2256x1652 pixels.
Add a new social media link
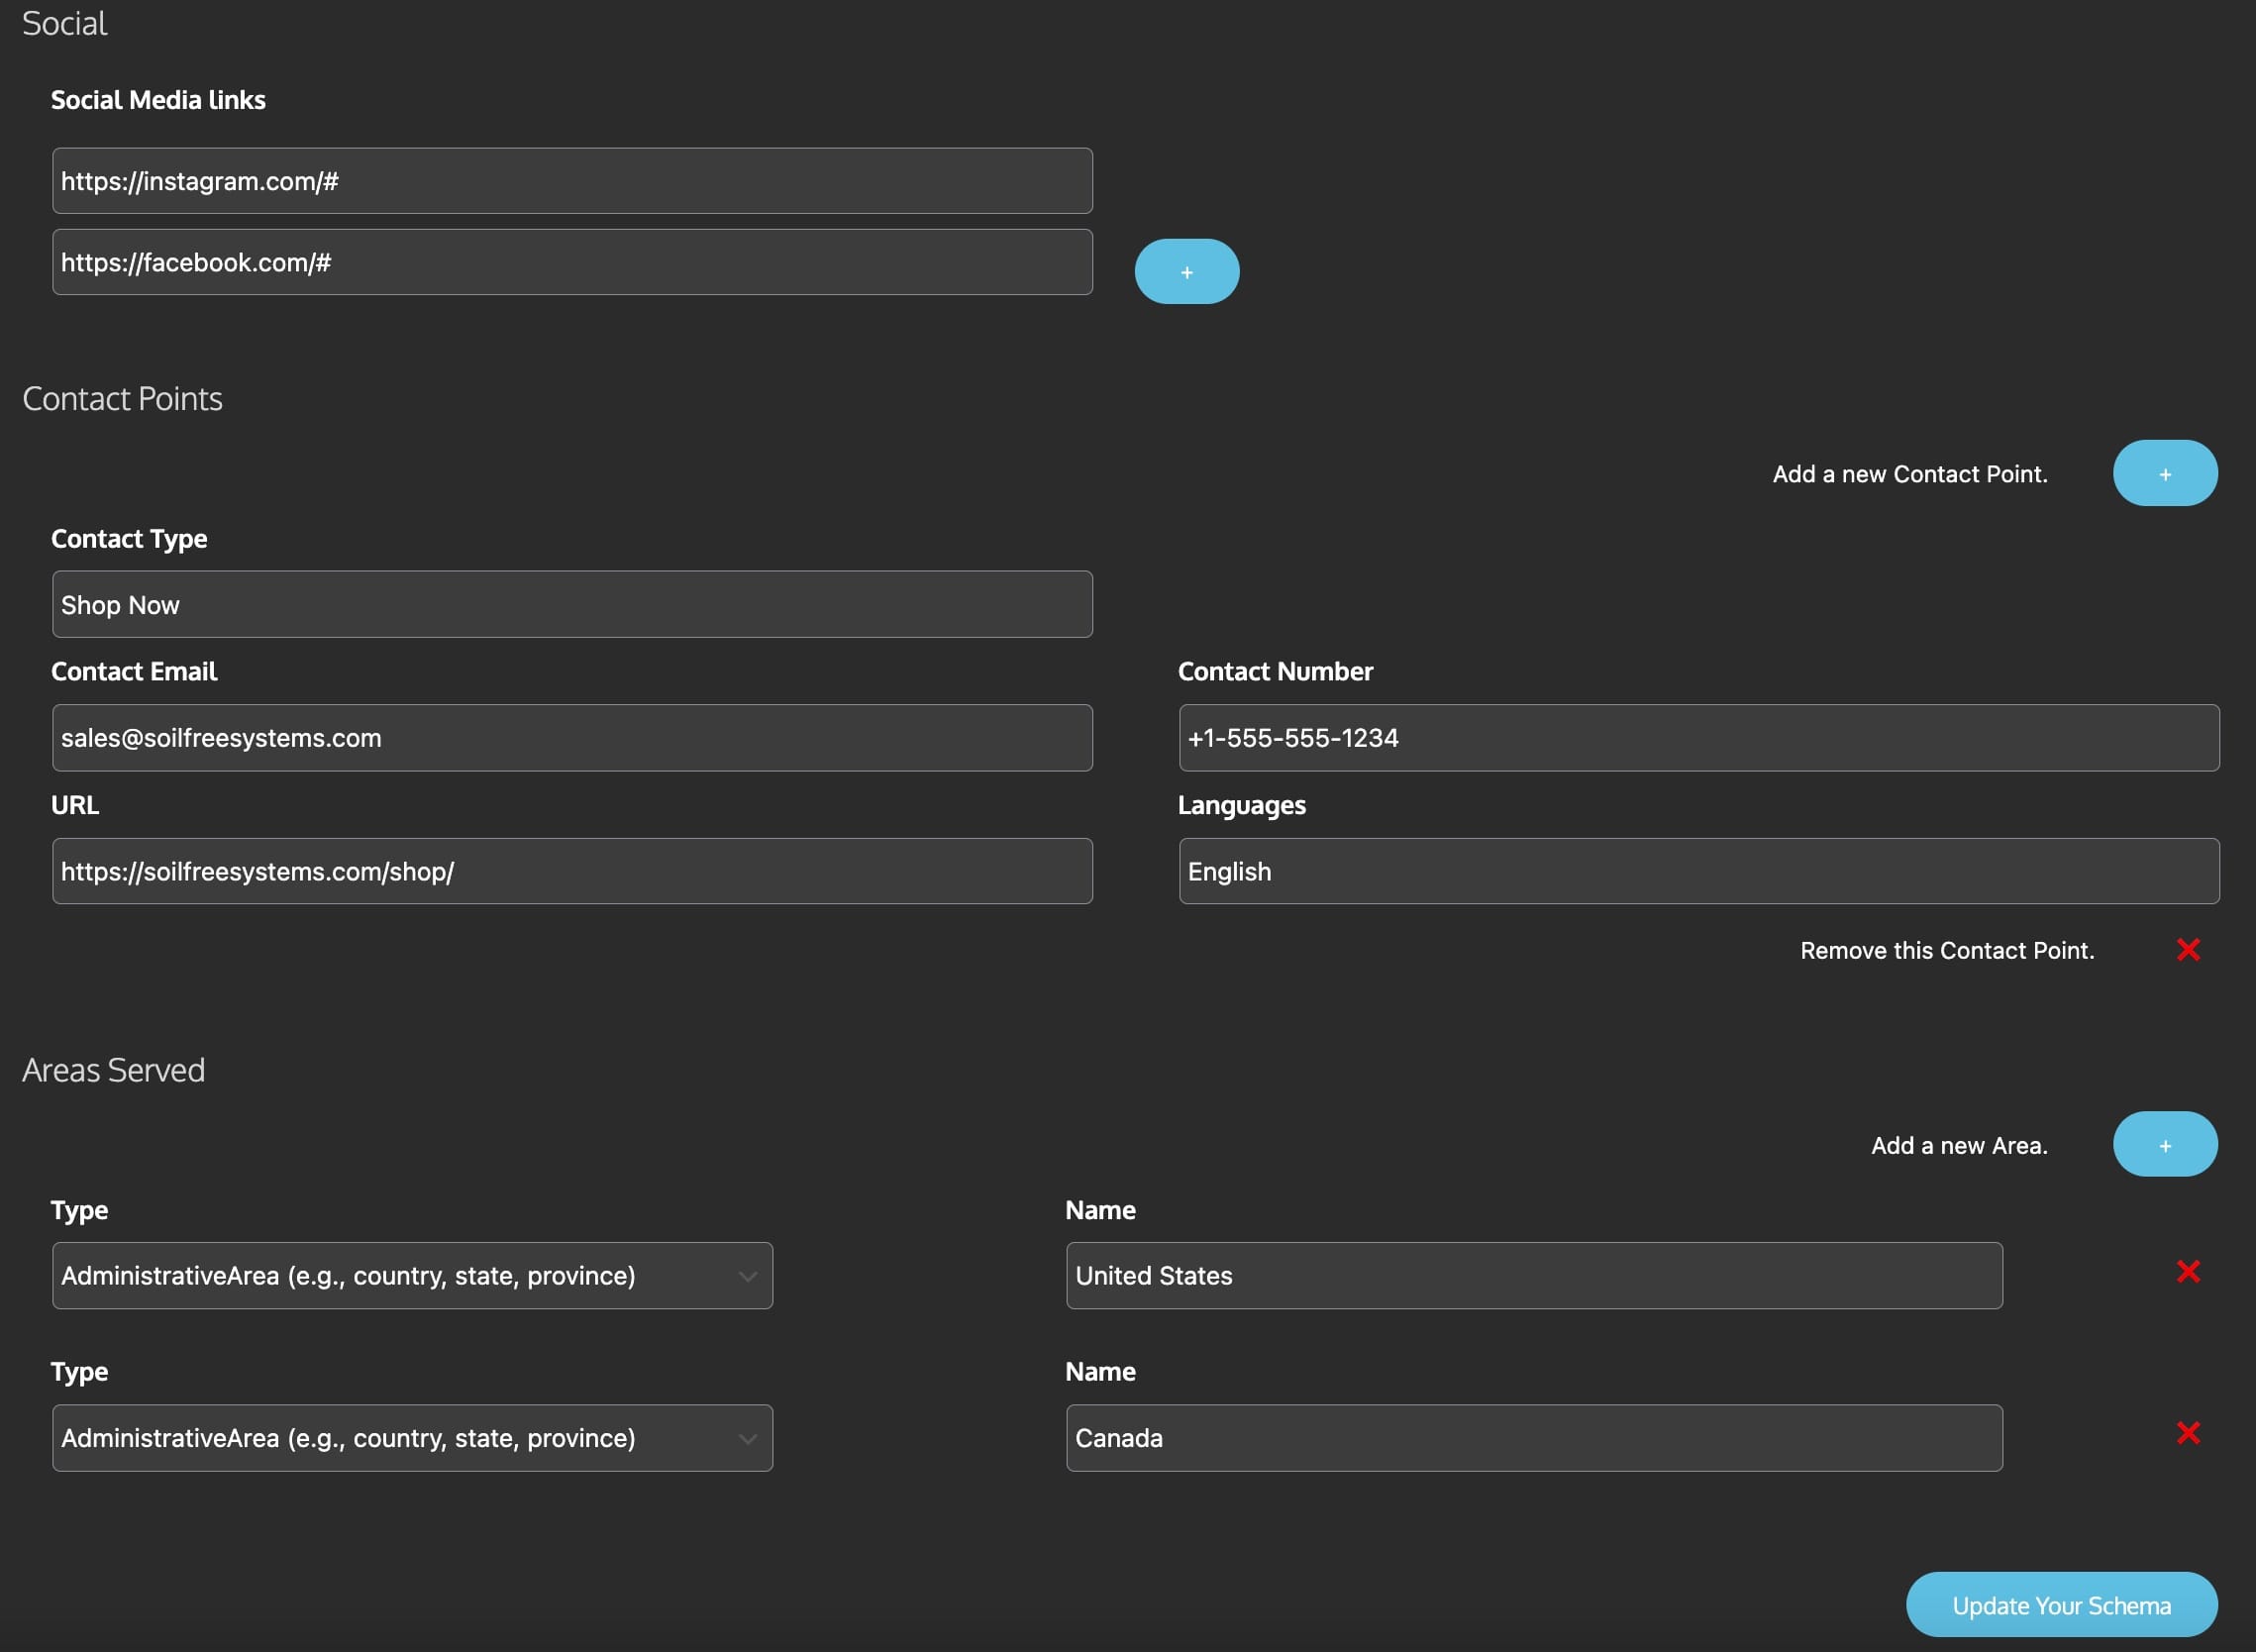coord(1187,270)
